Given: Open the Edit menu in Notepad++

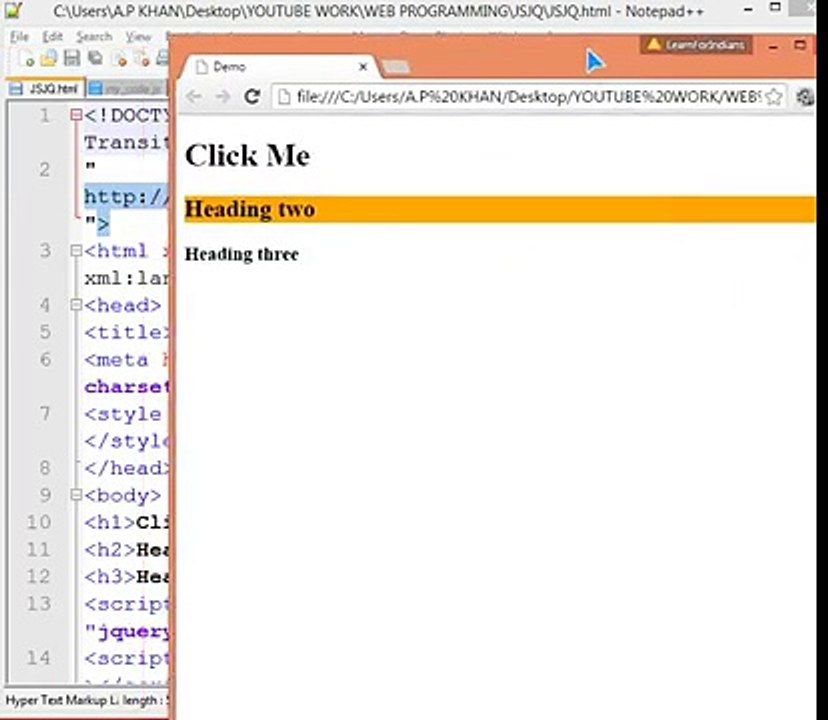Looking at the screenshot, I should coord(52,36).
